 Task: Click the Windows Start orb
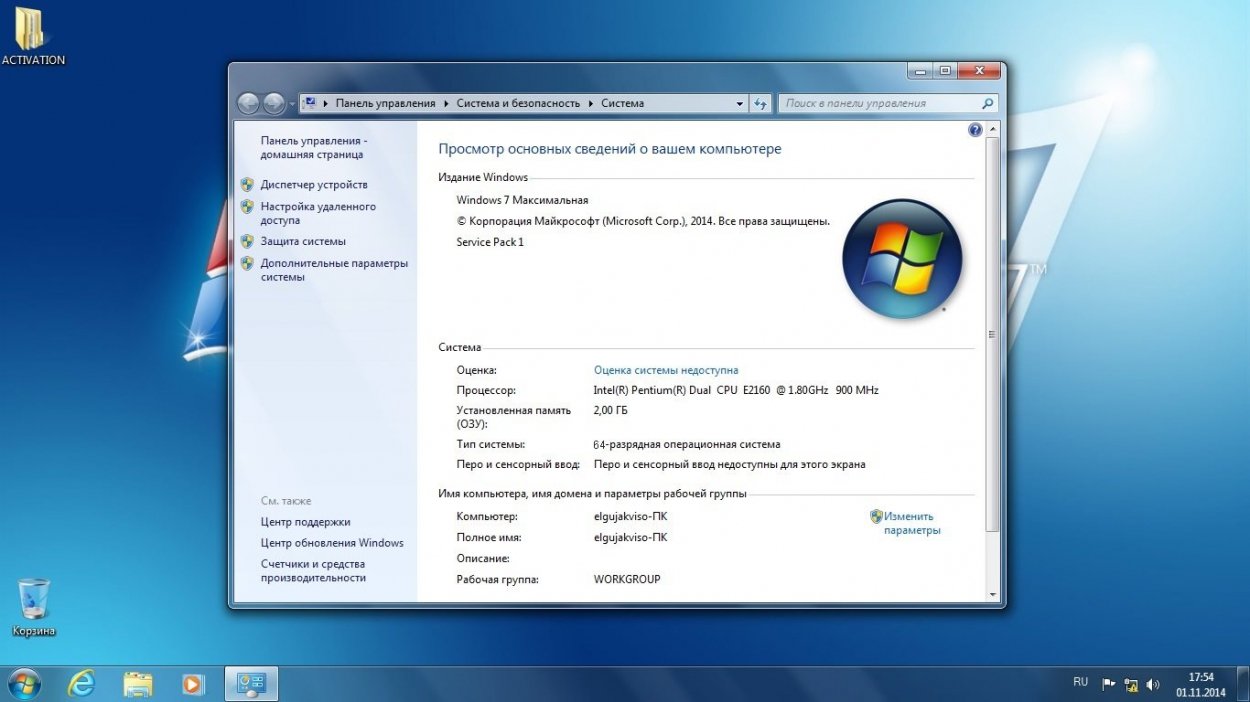tap(24, 684)
